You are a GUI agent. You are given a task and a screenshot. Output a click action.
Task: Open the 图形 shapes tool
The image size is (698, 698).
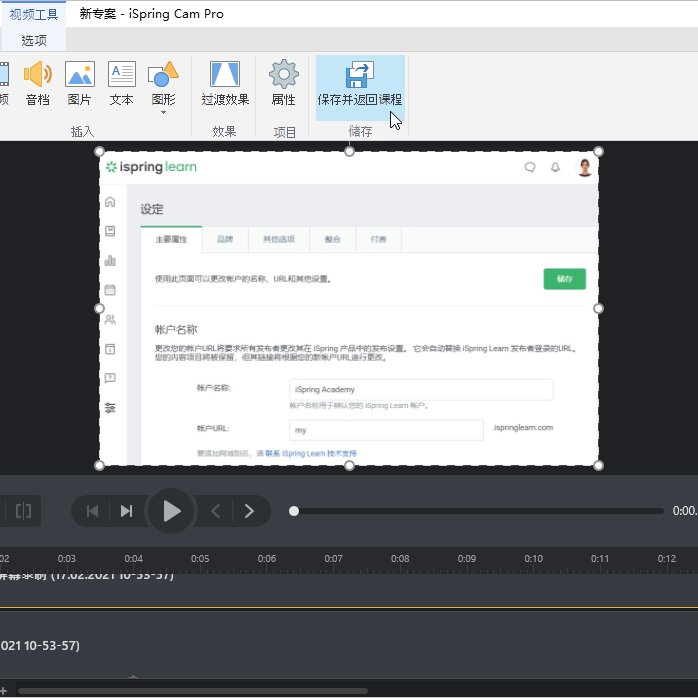pyautogui.click(x=163, y=82)
